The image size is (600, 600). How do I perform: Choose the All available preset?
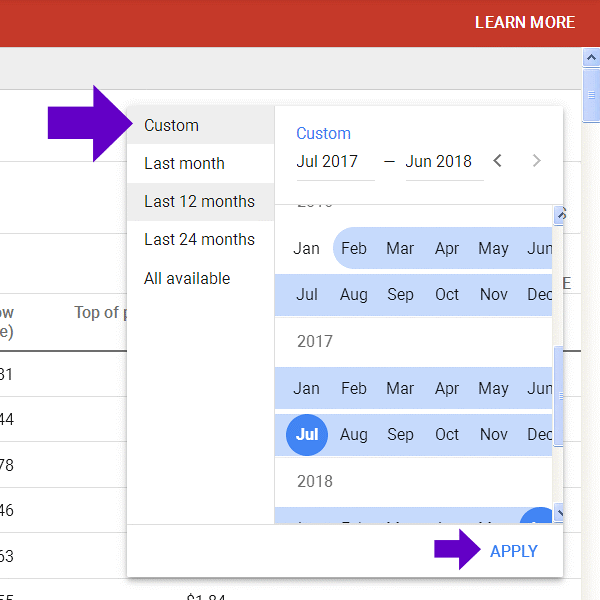[x=187, y=278]
